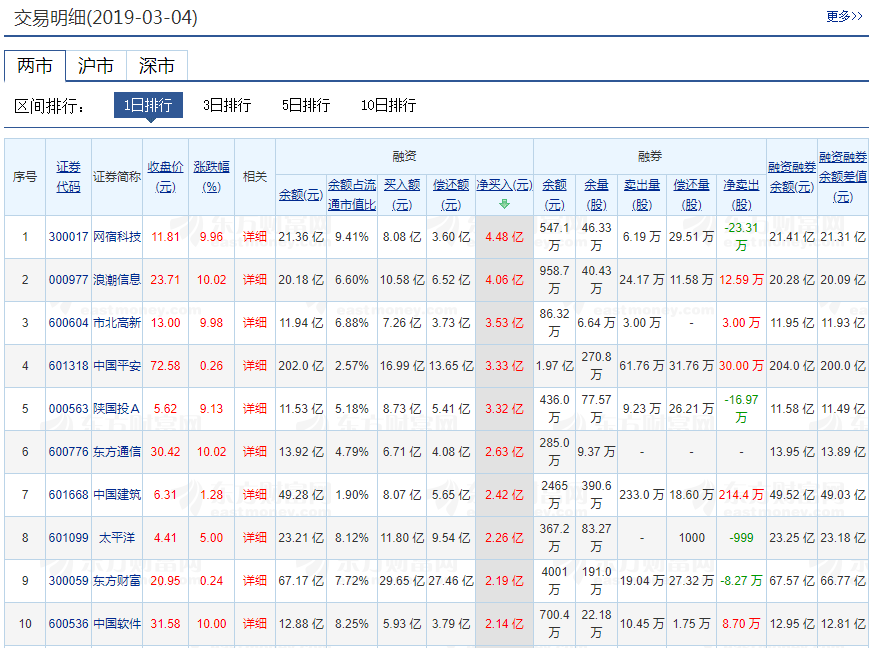Open 详细 details for 中国平安
Image resolution: width=874 pixels, height=648 pixels.
click(x=255, y=366)
